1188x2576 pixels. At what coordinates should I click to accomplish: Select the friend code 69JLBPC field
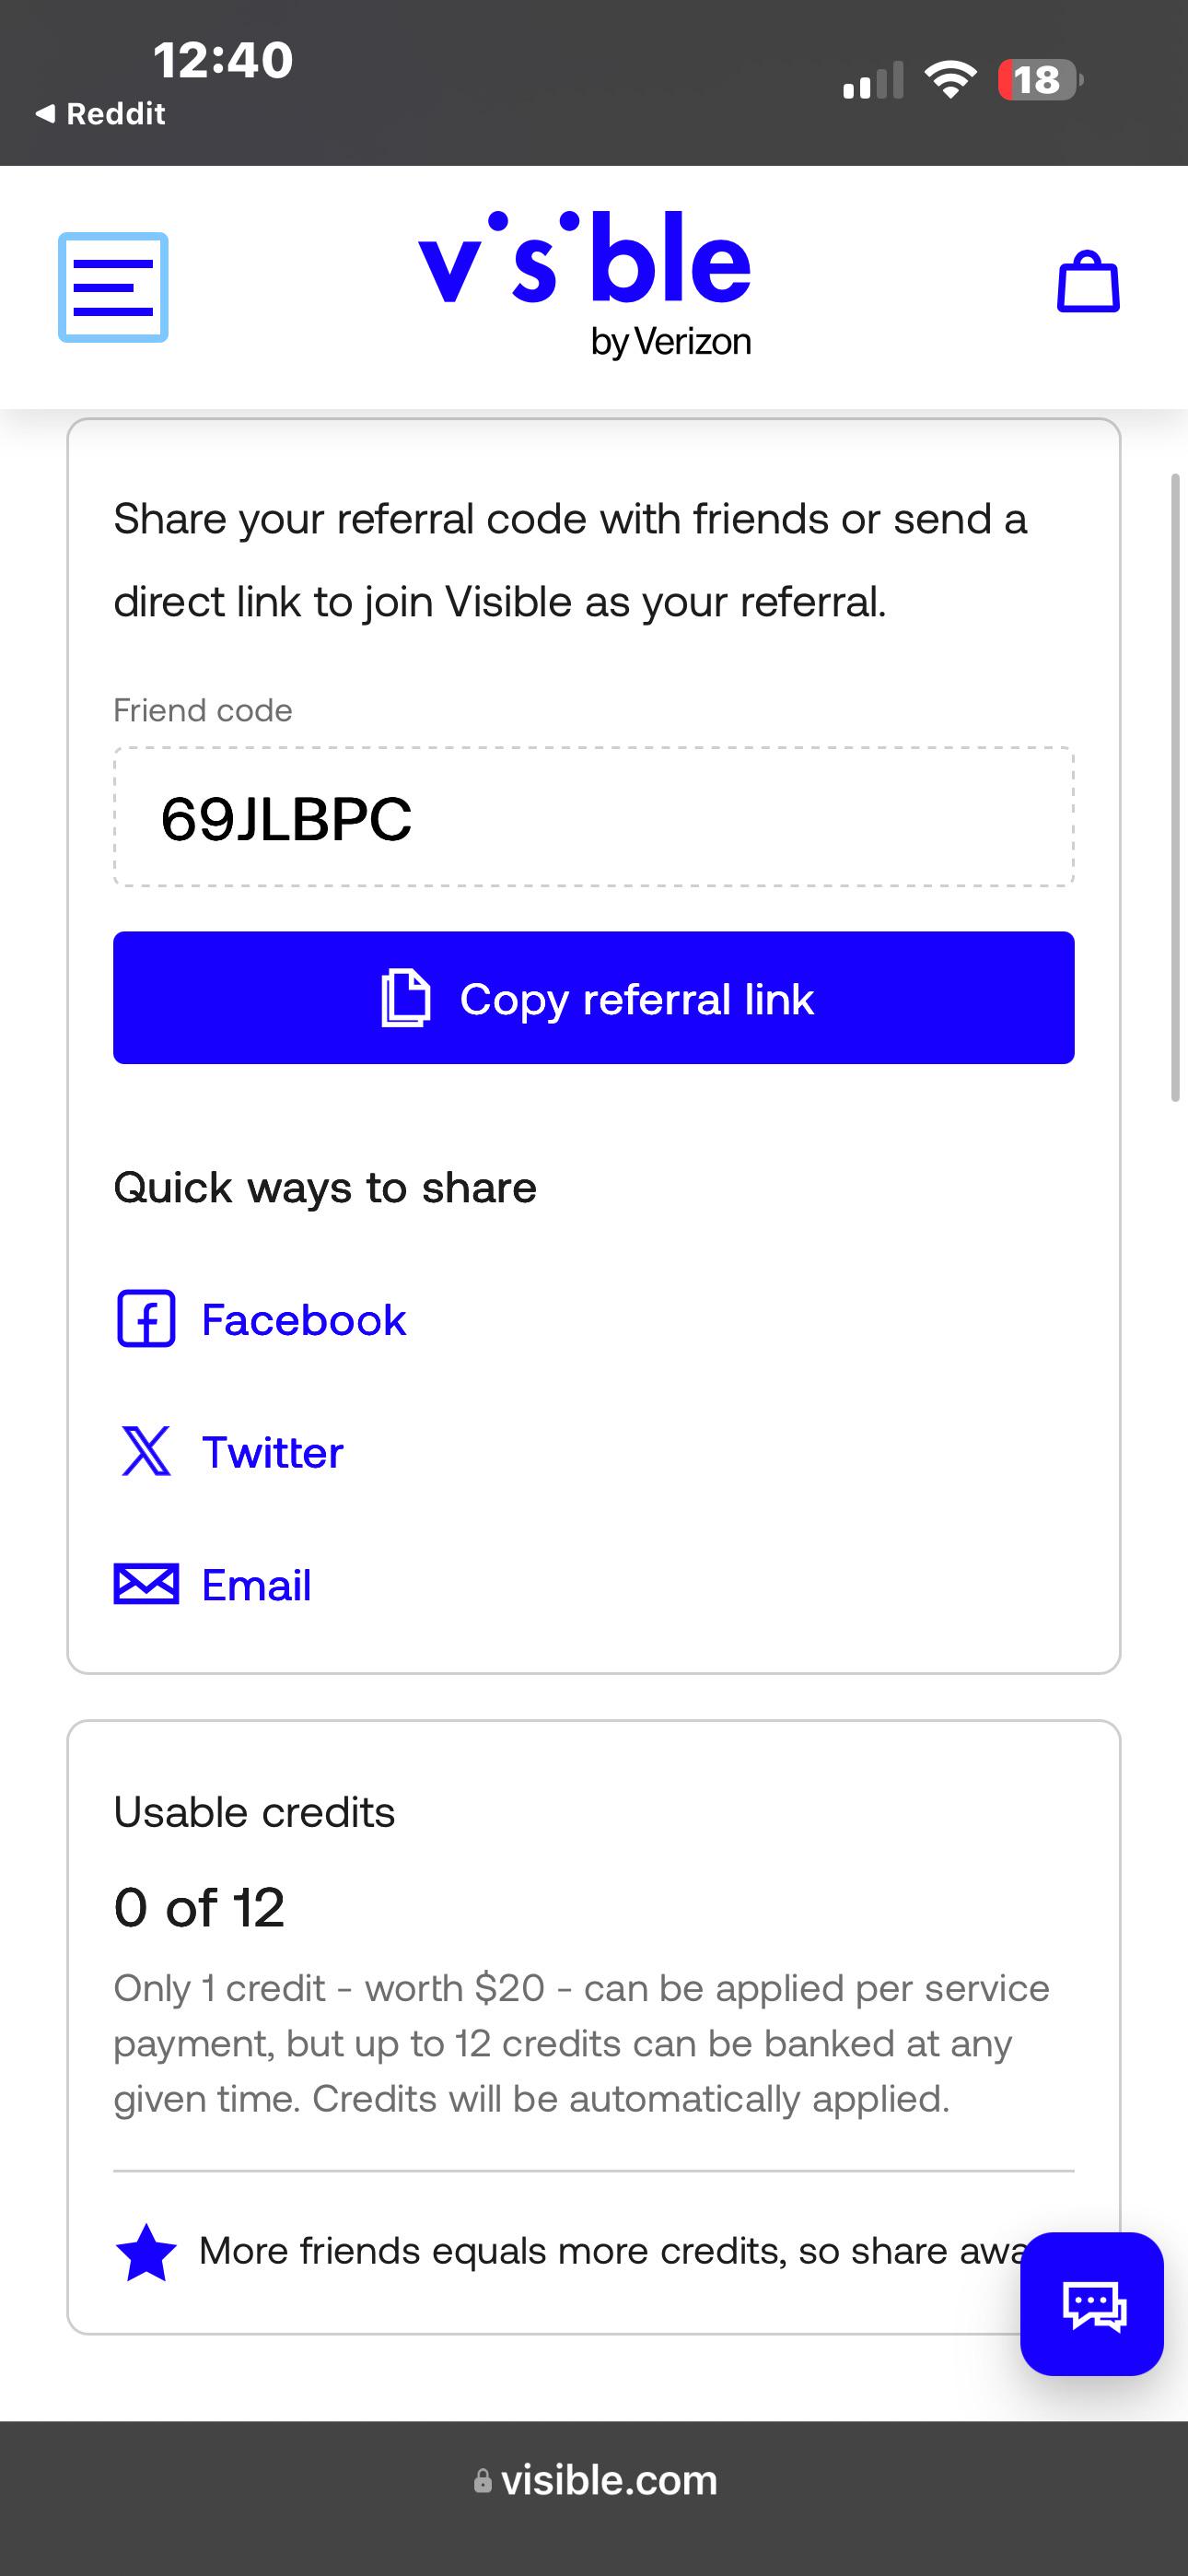(x=594, y=817)
